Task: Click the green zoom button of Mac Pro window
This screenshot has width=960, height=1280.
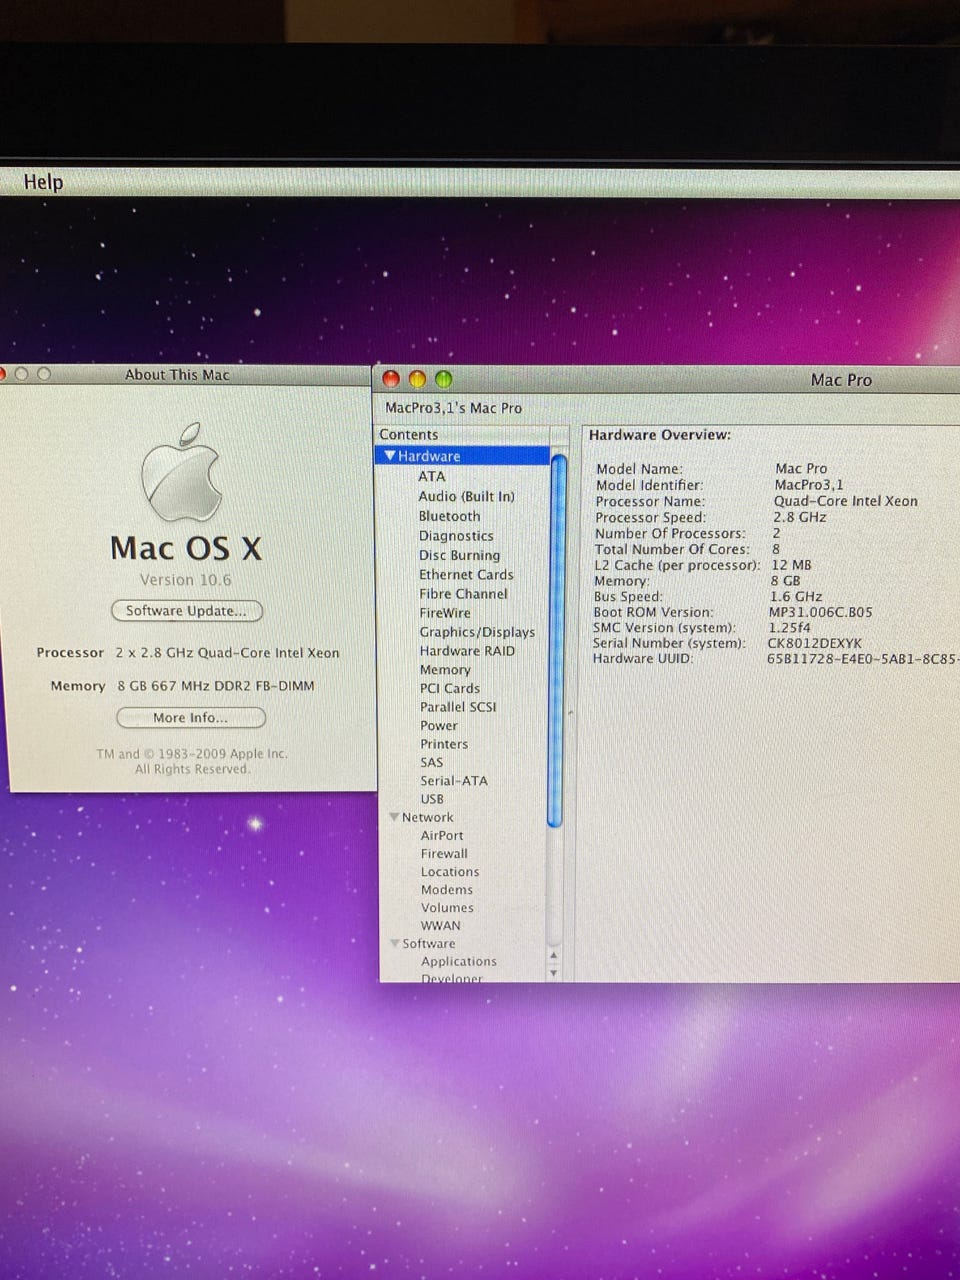Action: (443, 379)
